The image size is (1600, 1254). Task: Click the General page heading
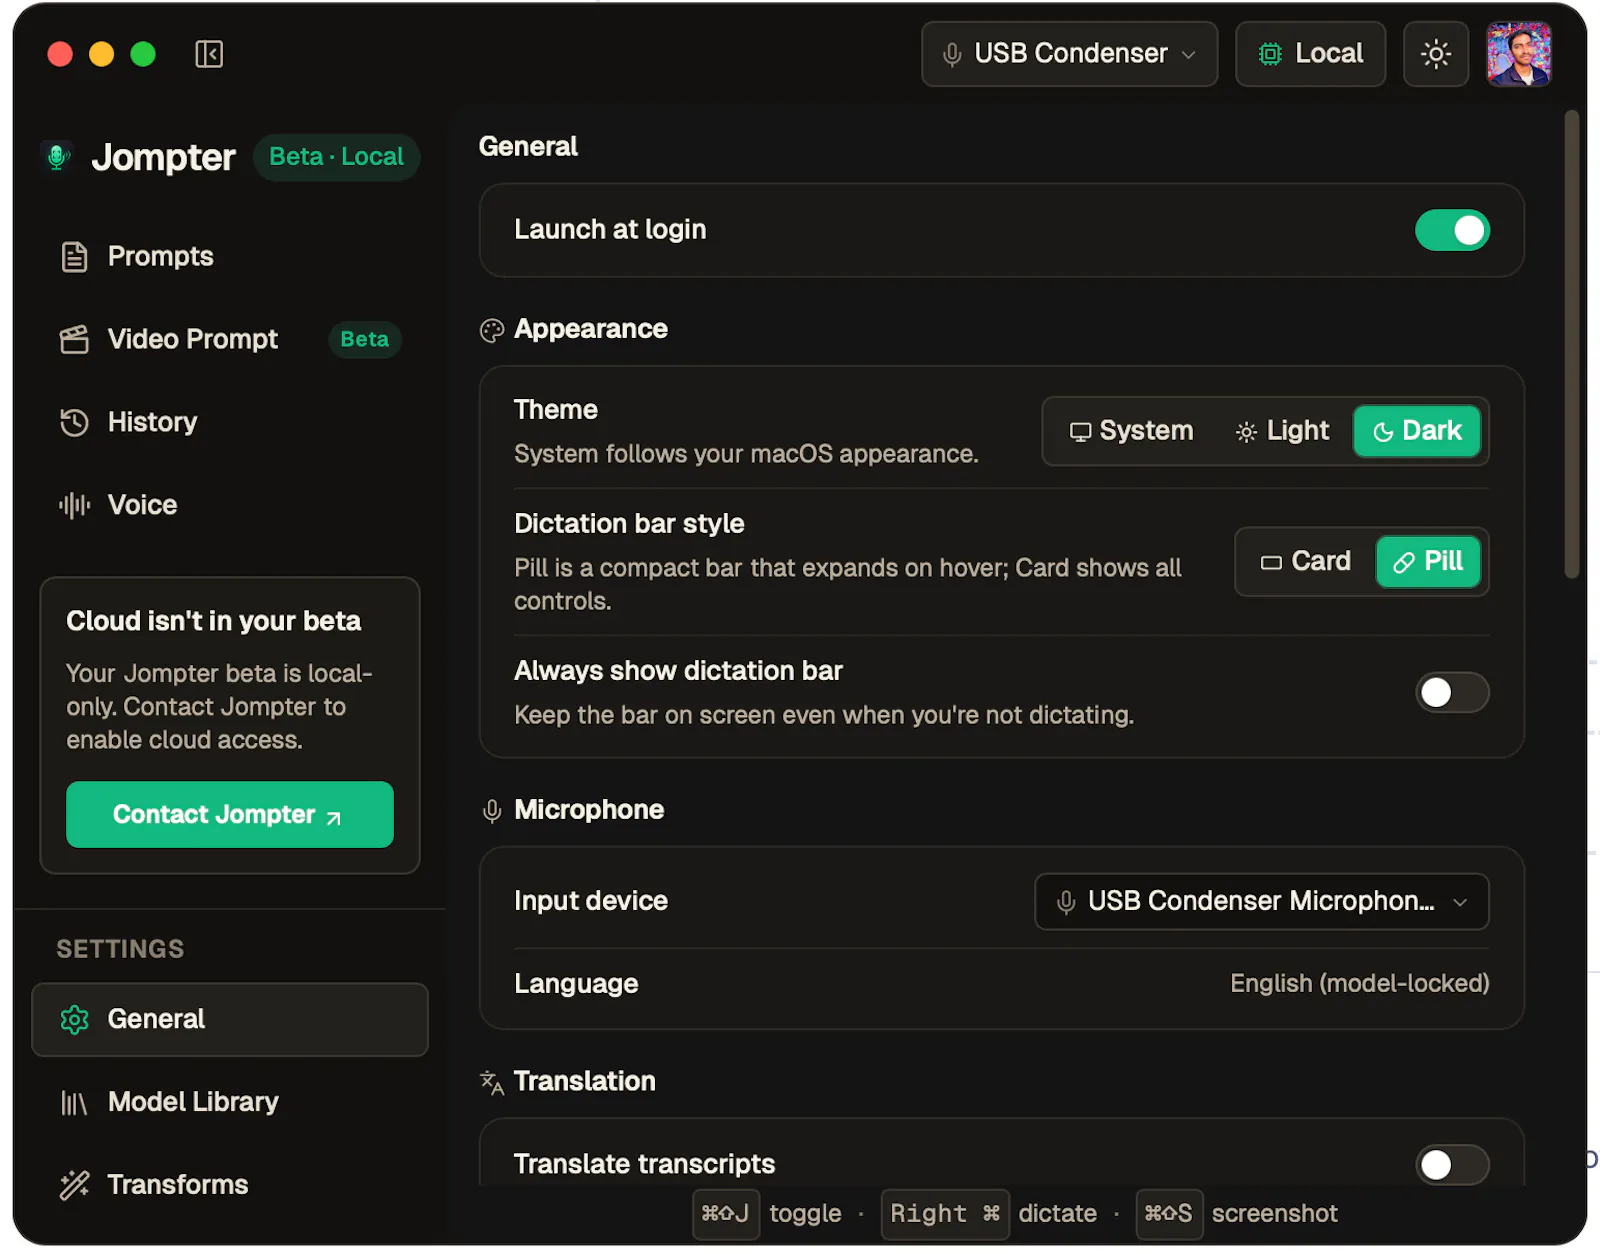tap(528, 147)
